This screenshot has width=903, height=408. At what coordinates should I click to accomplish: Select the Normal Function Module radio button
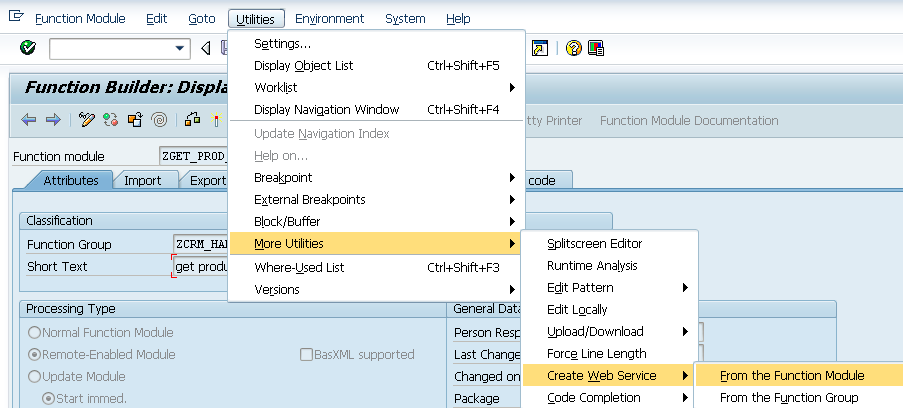click(x=35, y=333)
